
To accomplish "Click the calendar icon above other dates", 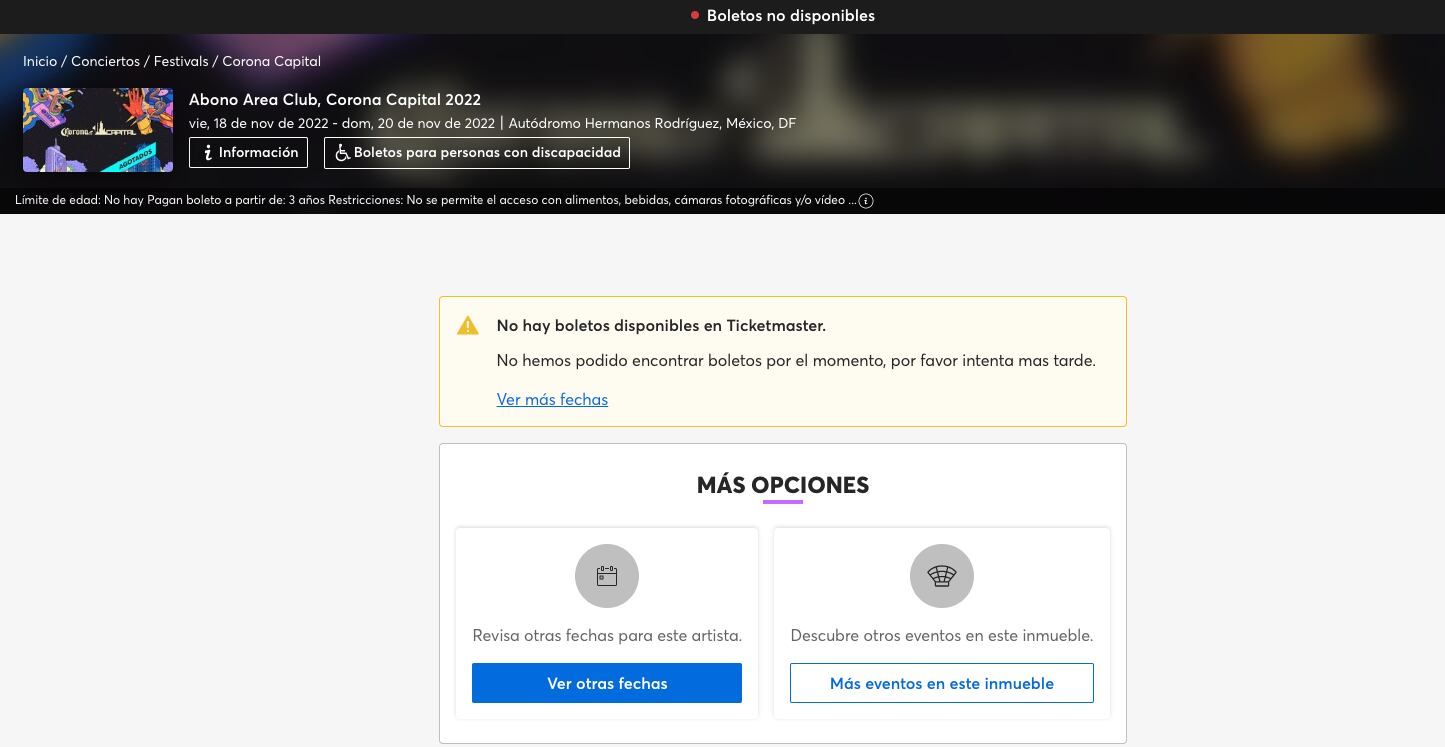I will (x=607, y=576).
